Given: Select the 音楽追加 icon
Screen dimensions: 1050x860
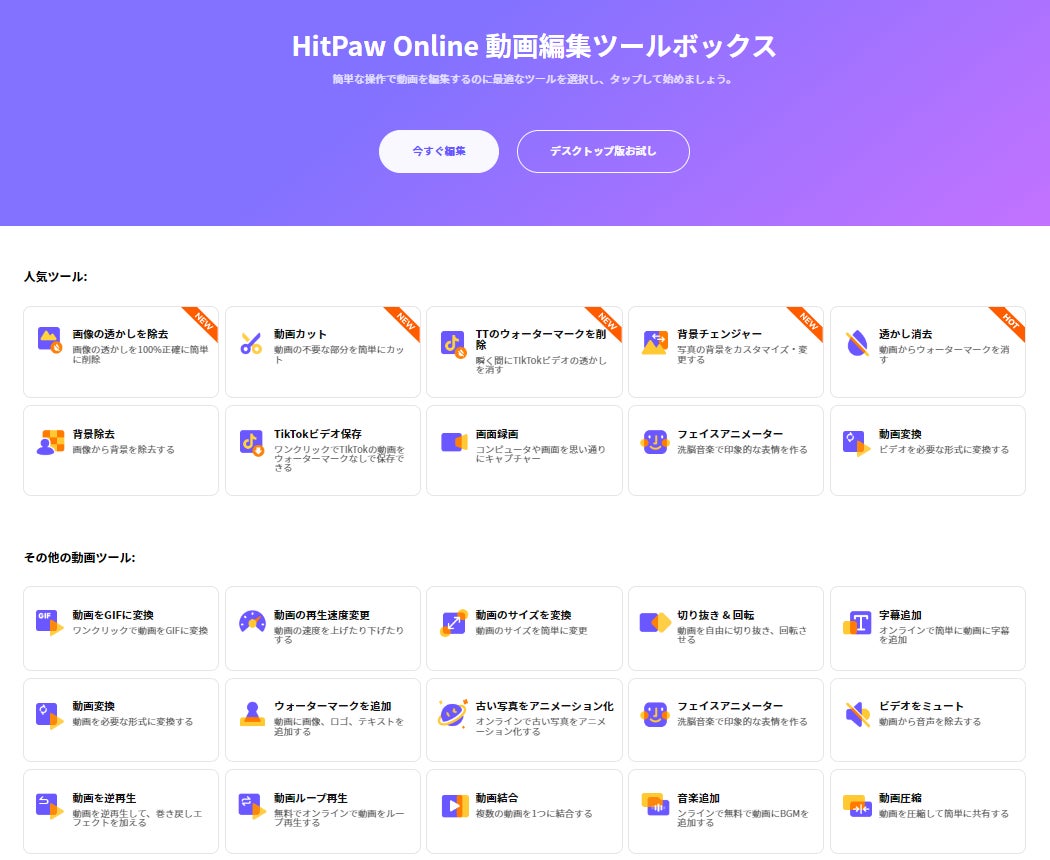Looking at the screenshot, I should [655, 804].
